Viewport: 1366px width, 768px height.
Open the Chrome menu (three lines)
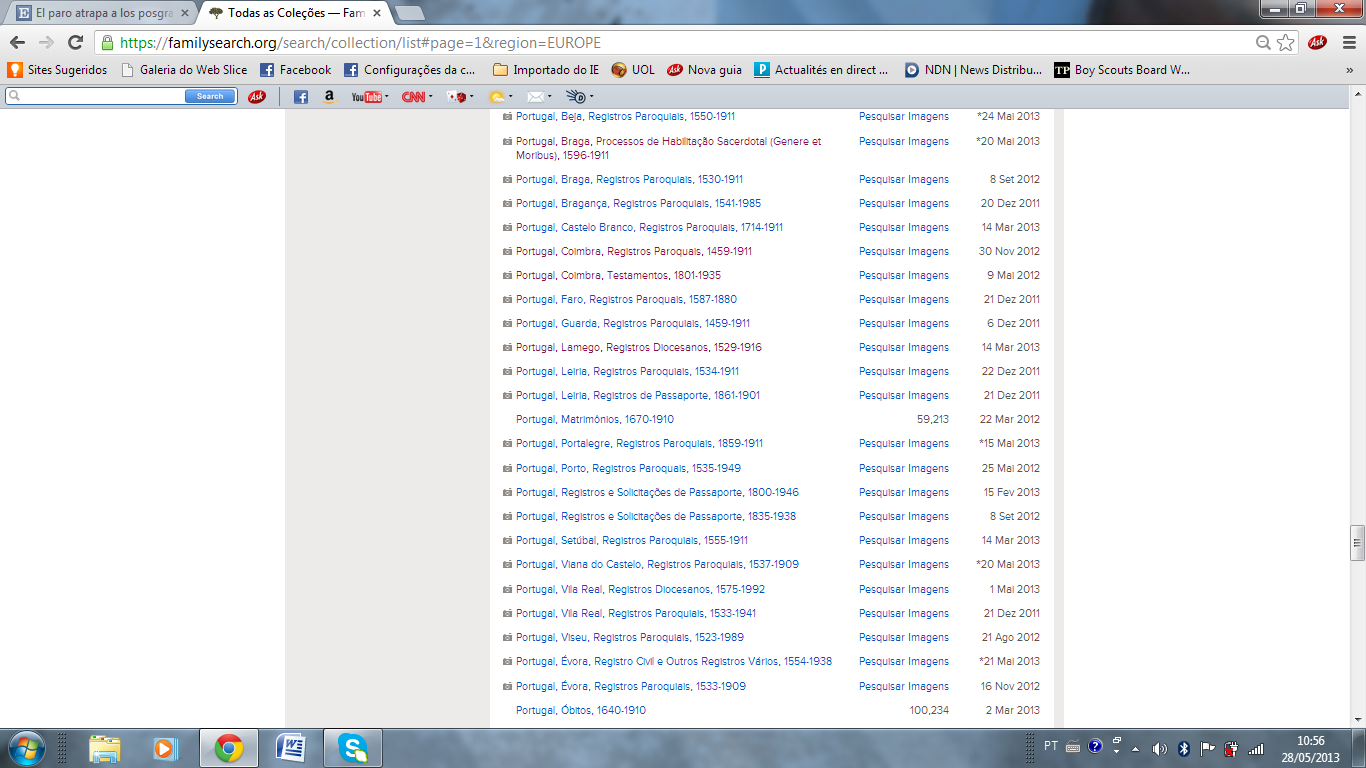1346,43
